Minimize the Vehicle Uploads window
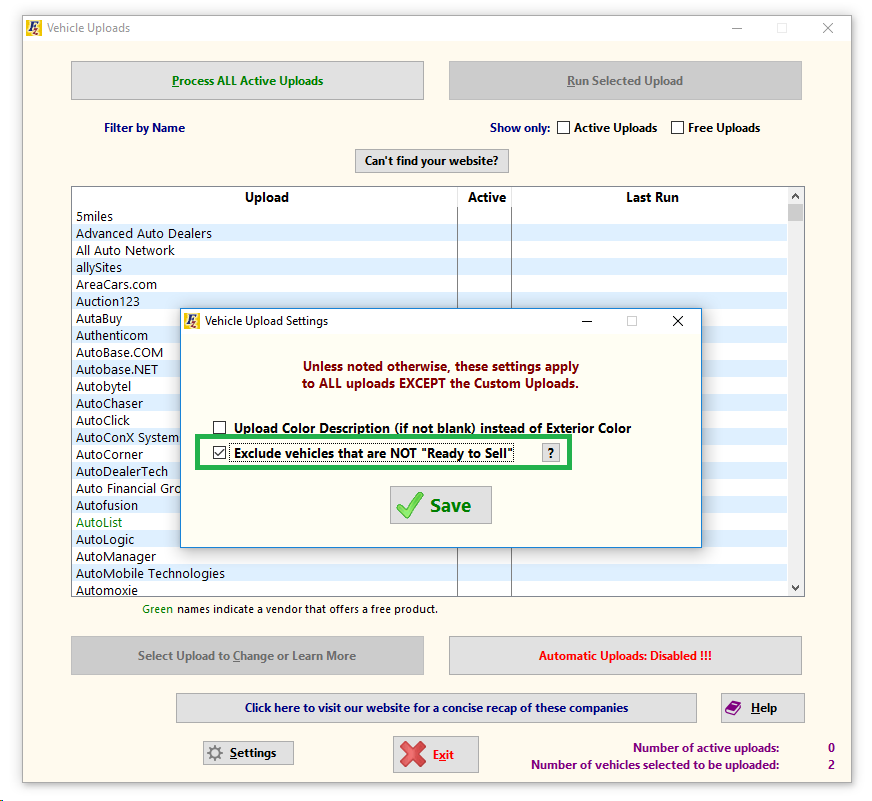This screenshot has width=872, height=801. click(x=737, y=28)
